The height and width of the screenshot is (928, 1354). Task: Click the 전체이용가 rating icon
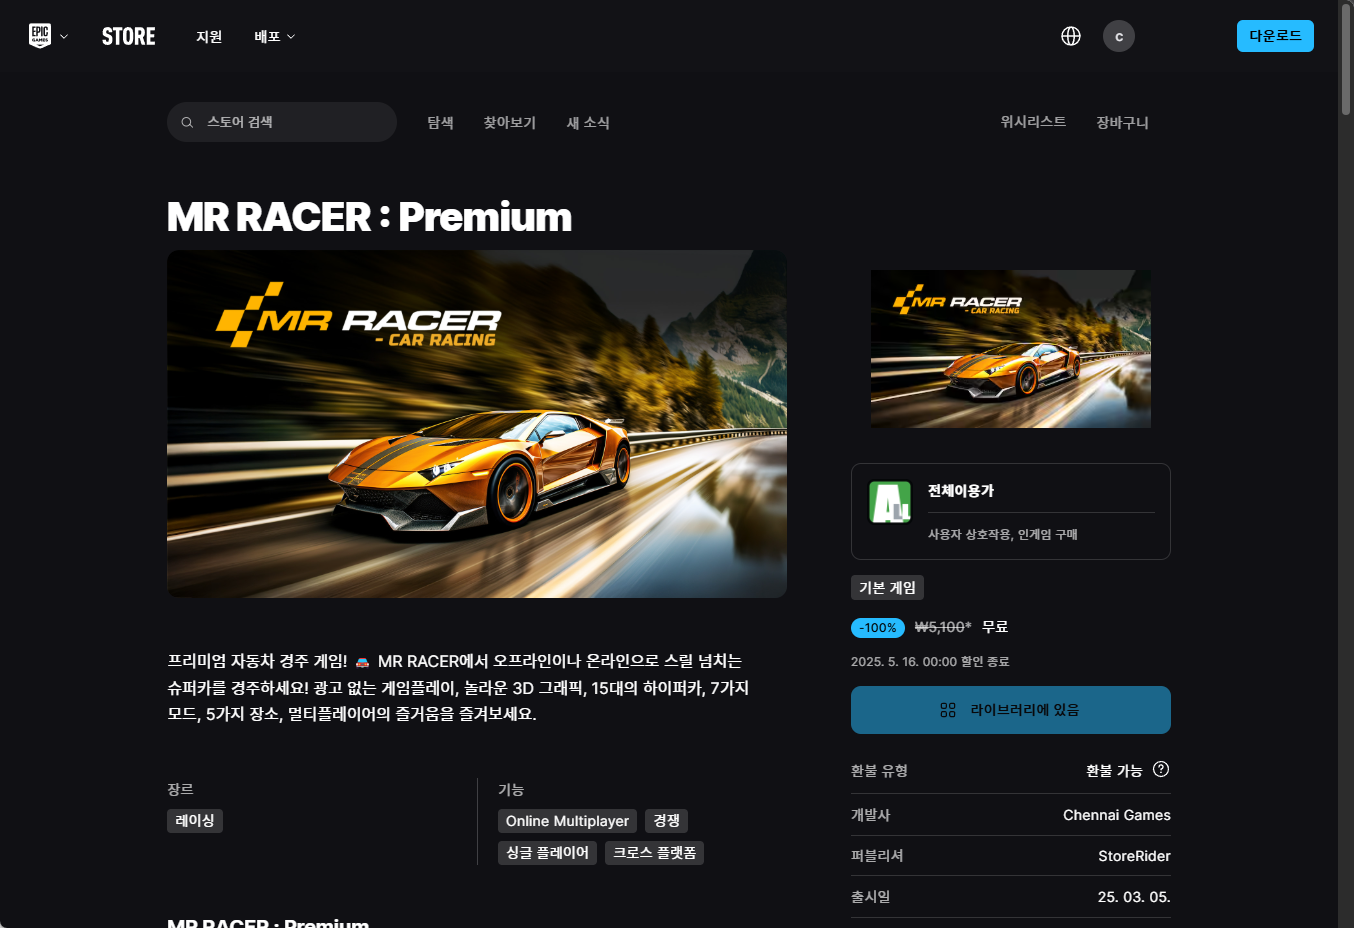(x=890, y=502)
